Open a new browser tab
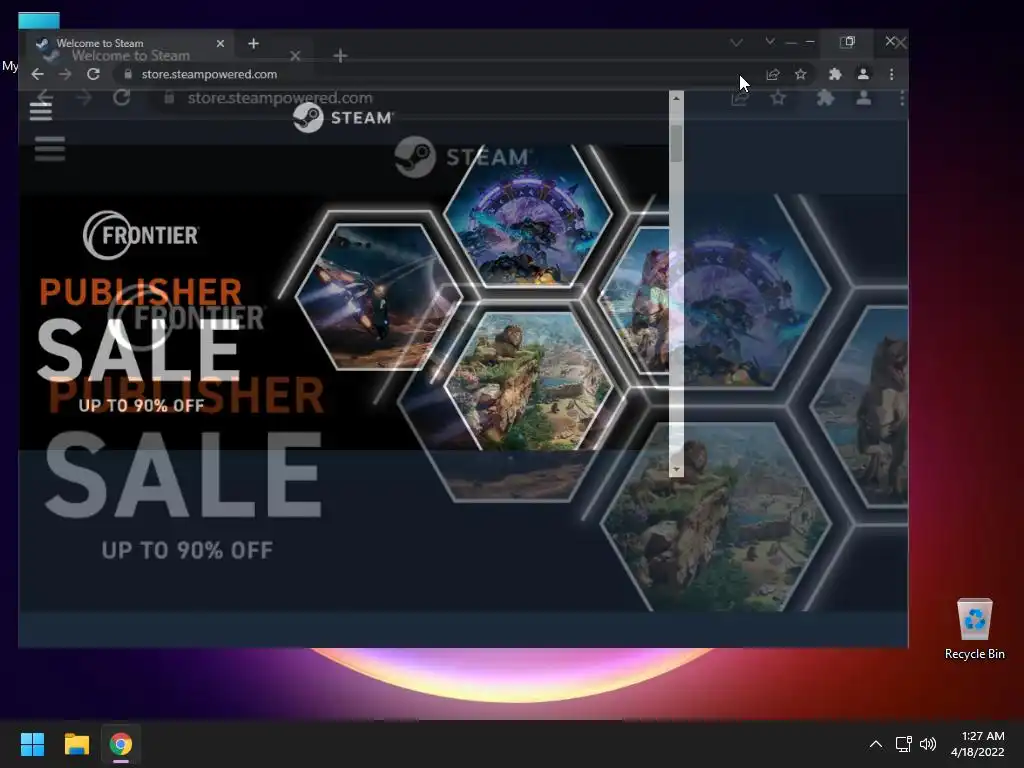 point(253,43)
